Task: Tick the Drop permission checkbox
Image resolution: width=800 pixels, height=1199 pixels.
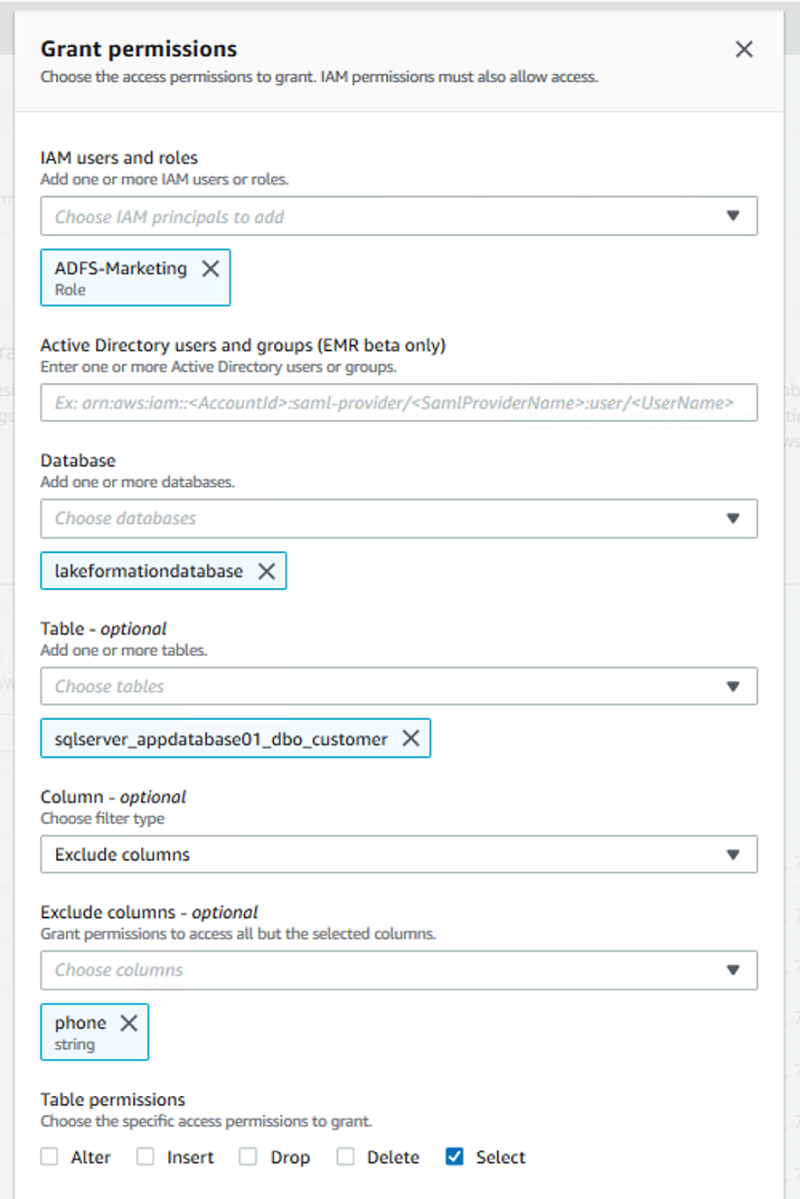Action: coord(249,1157)
